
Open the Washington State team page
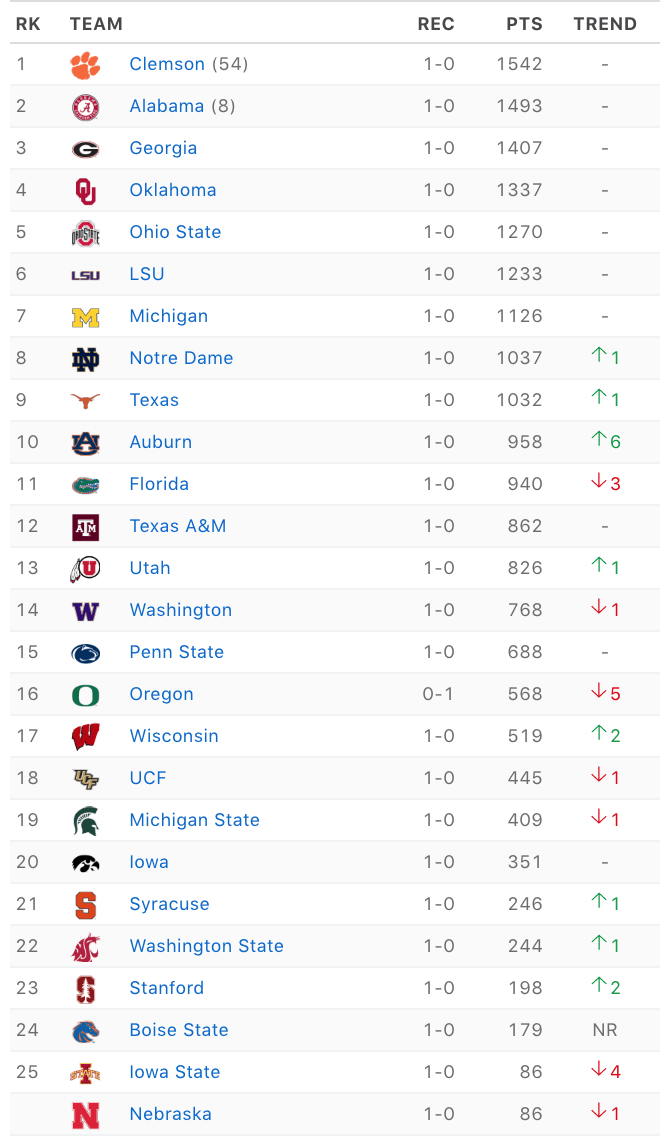[206, 946]
